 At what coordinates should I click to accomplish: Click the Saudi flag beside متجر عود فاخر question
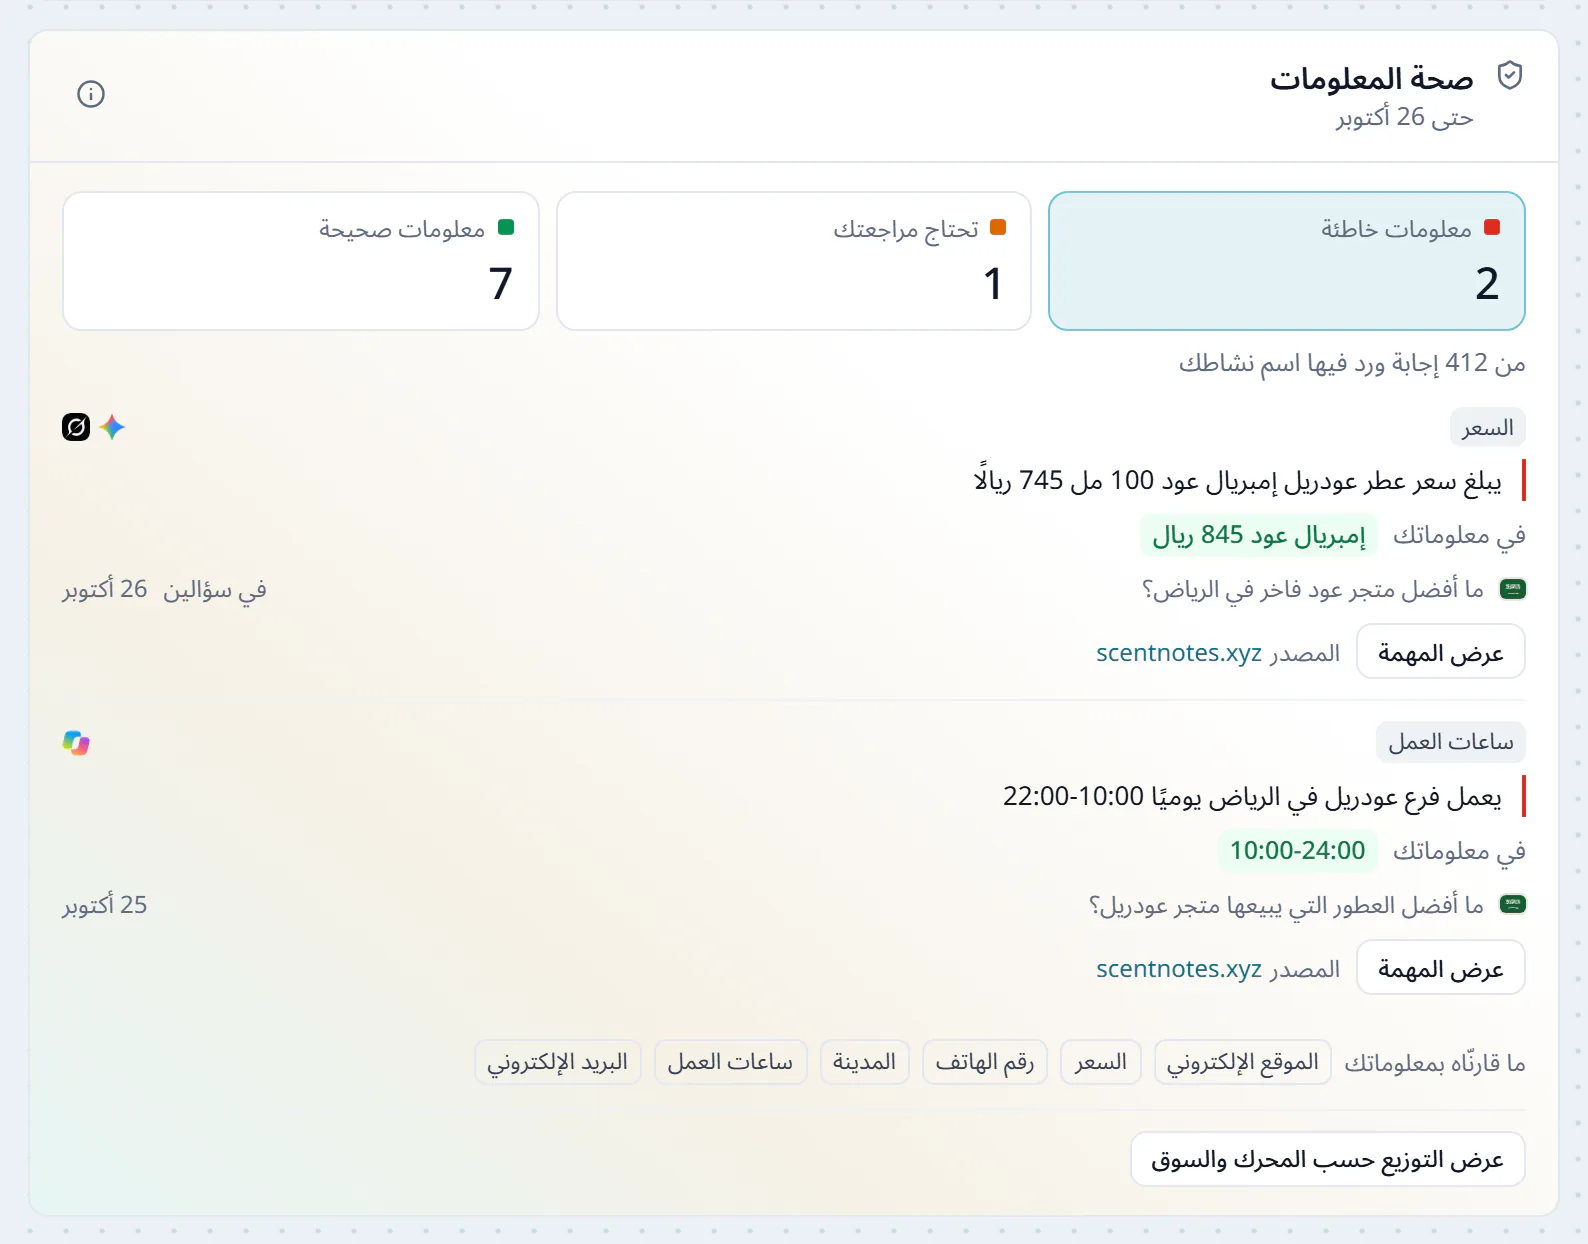click(x=1513, y=589)
